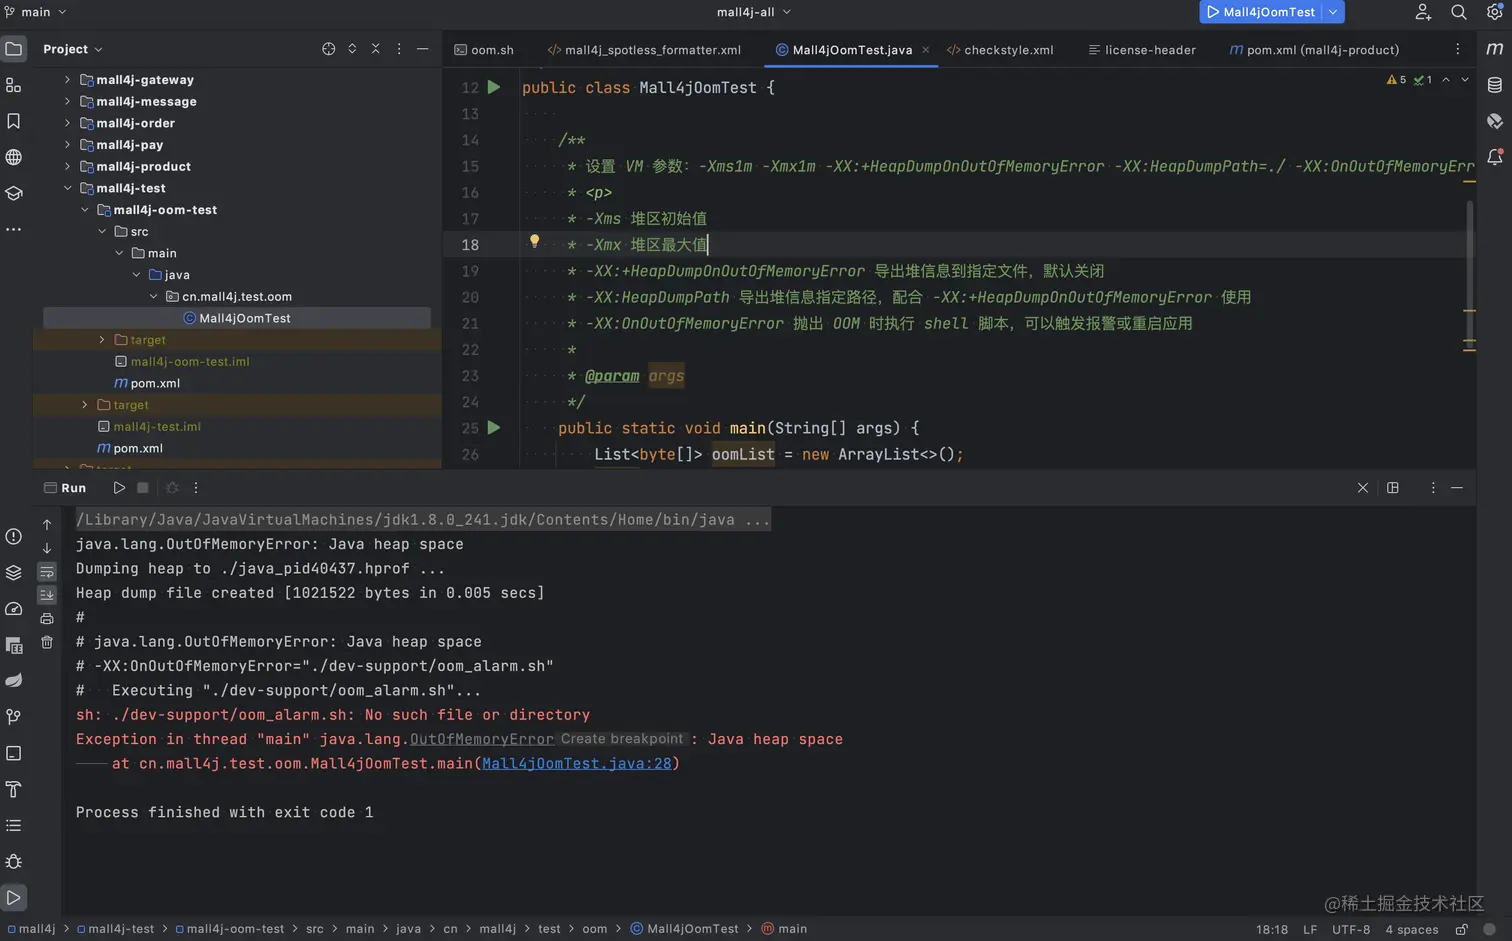Open the Learn graduation-cap tool icon
The width and height of the screenshot is (1512, 941).
pyautogui.click(x=14, y=193)
